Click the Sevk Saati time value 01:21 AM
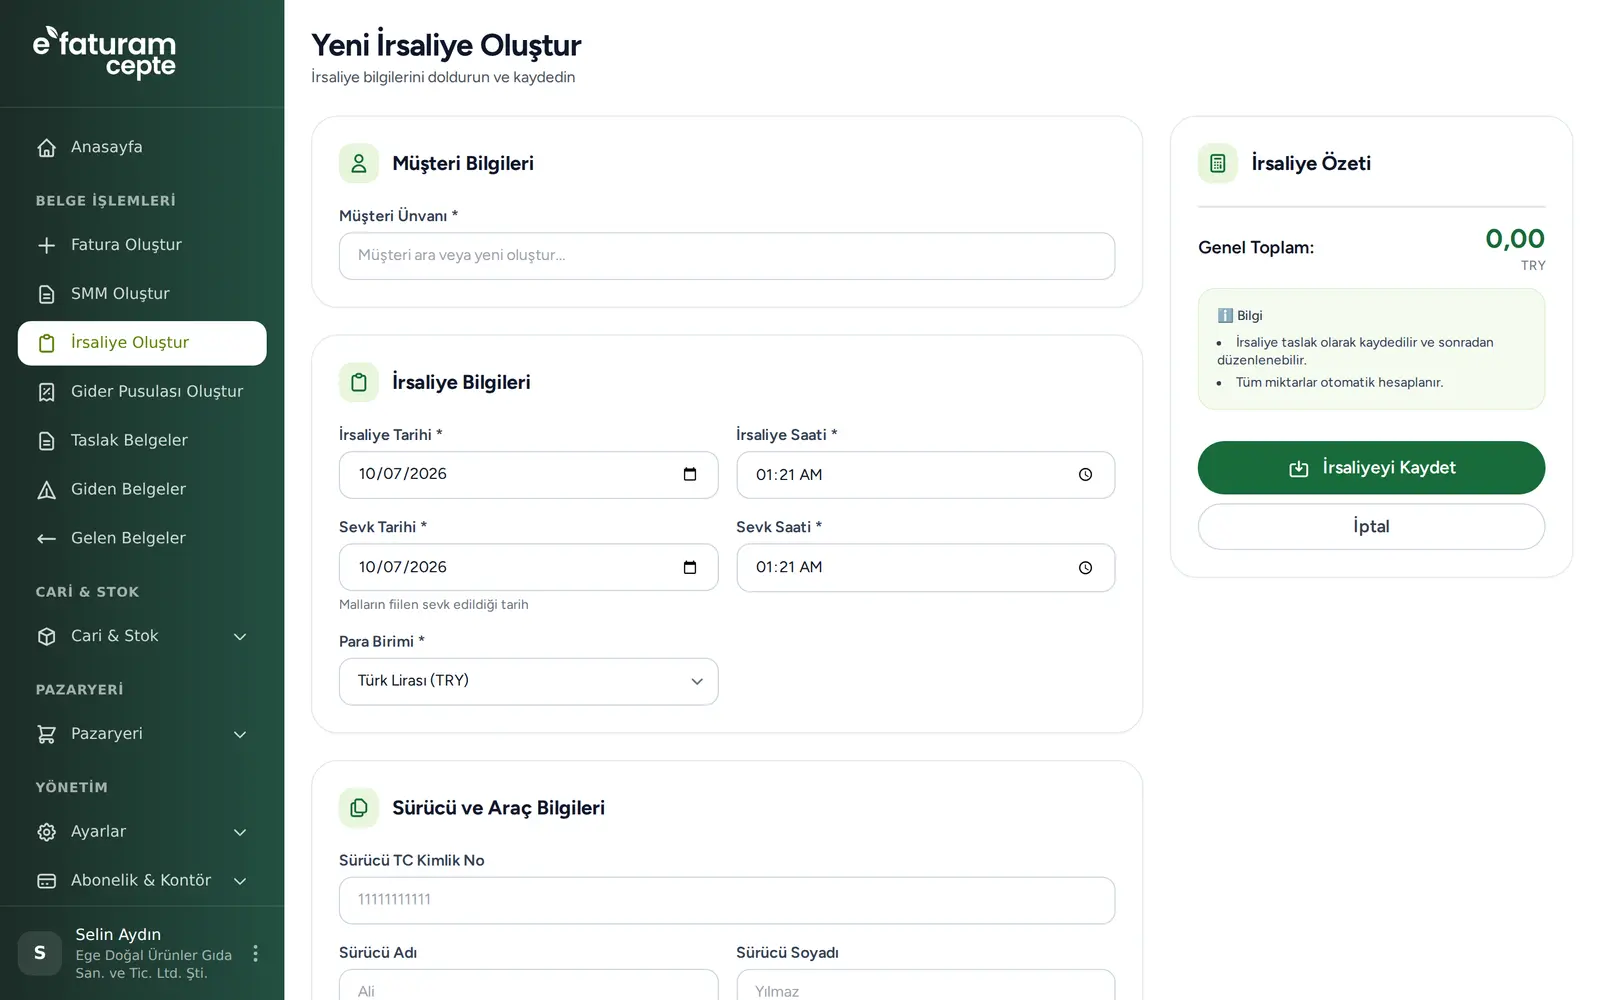This screenshot has width=1600, height=1000. pyautogui.click(x=789, y=567)
